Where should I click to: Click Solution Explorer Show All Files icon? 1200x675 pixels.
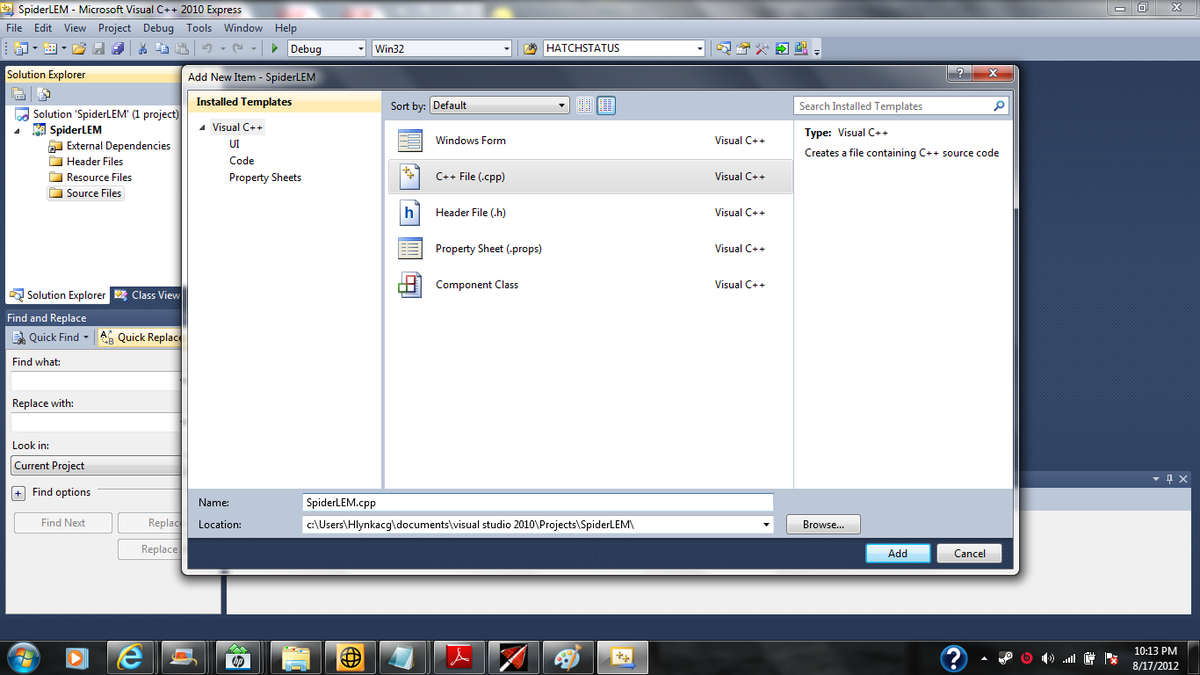(43, 94)
